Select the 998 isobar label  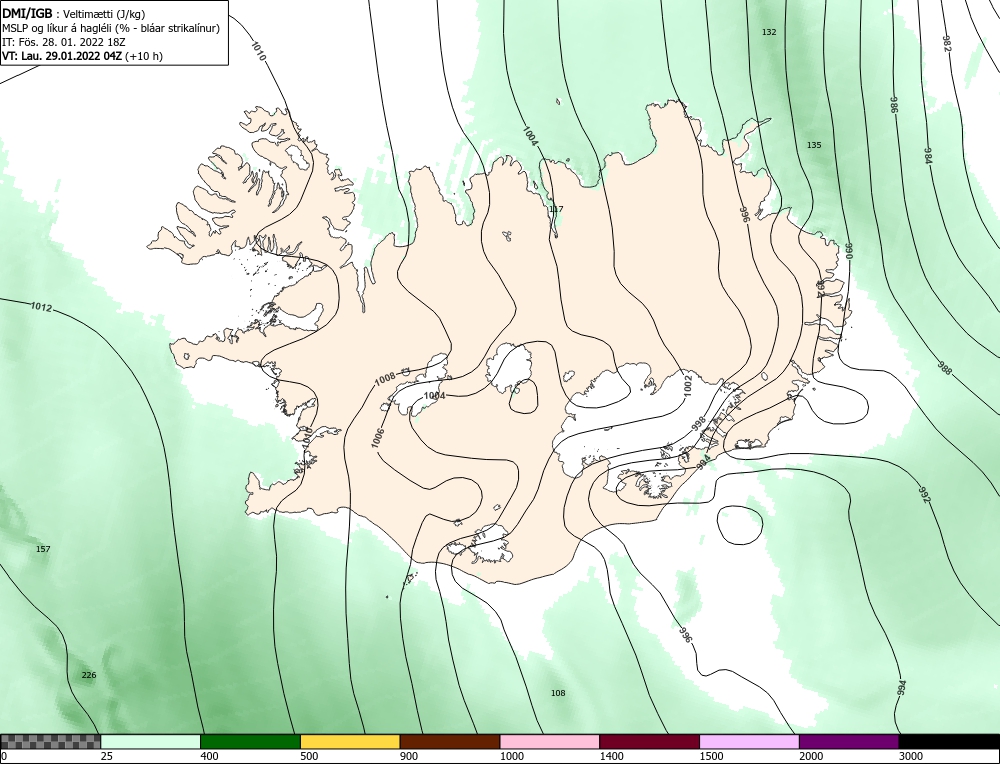click(698, 424)
